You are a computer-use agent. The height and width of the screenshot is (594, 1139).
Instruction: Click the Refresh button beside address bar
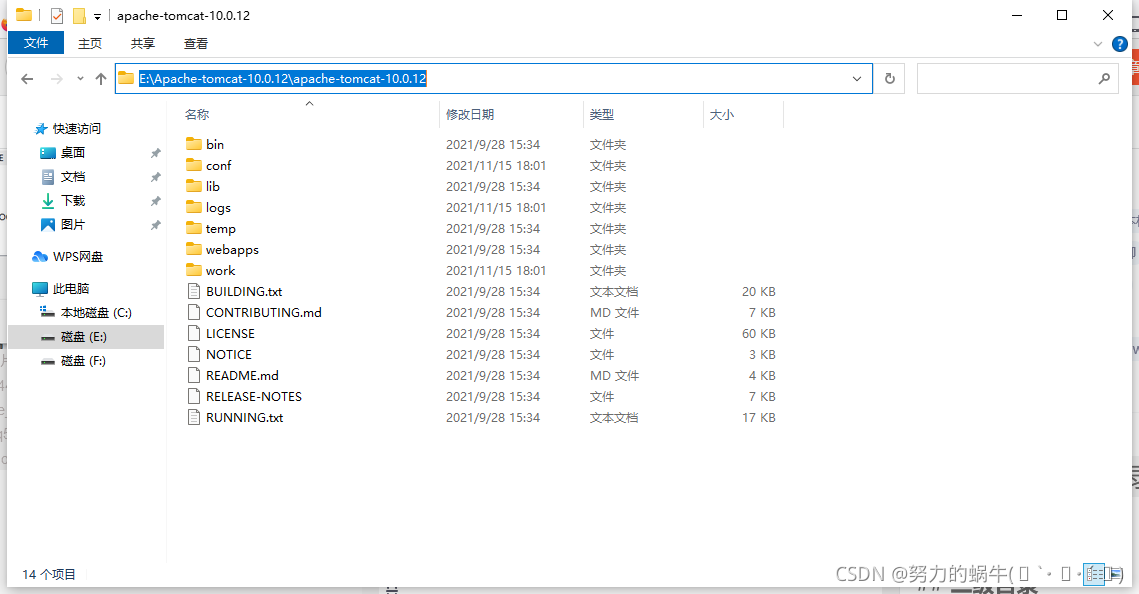[889, 78]
